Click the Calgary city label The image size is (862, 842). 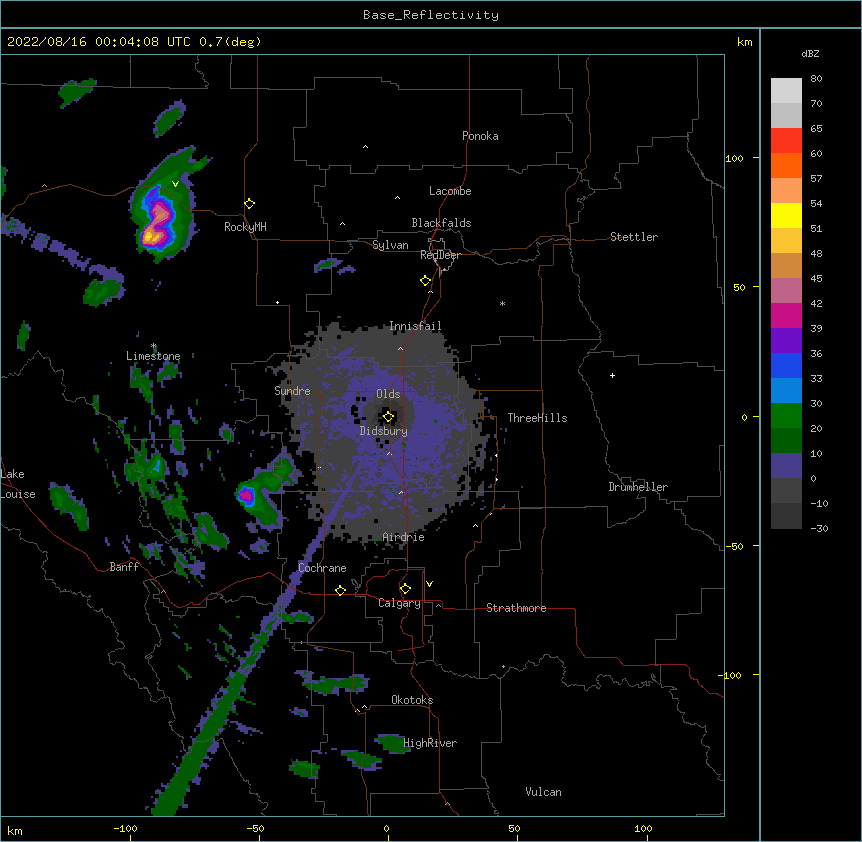tap(399, 603)
